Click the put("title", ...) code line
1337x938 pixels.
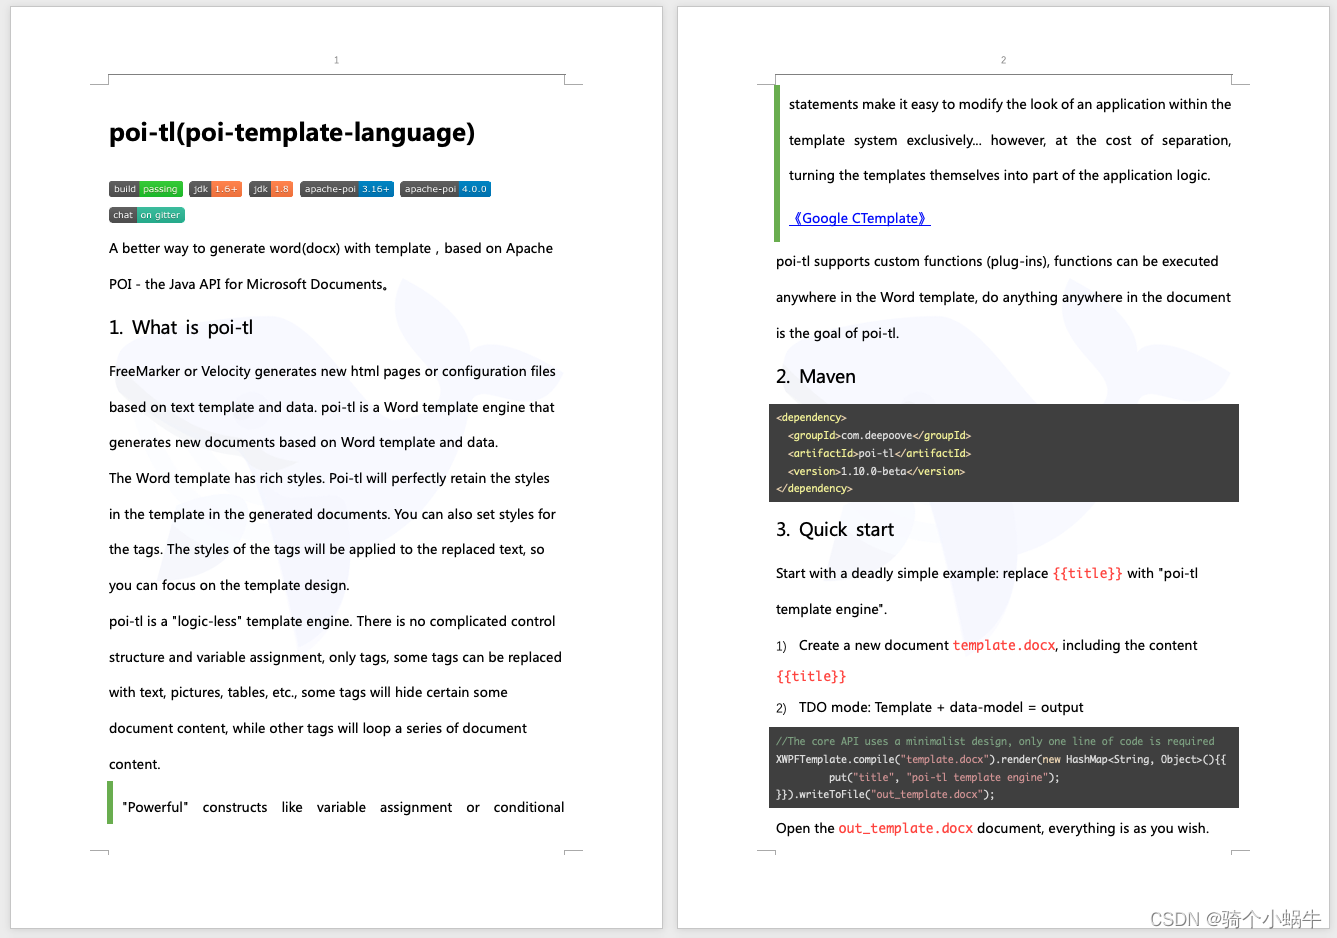944,777
